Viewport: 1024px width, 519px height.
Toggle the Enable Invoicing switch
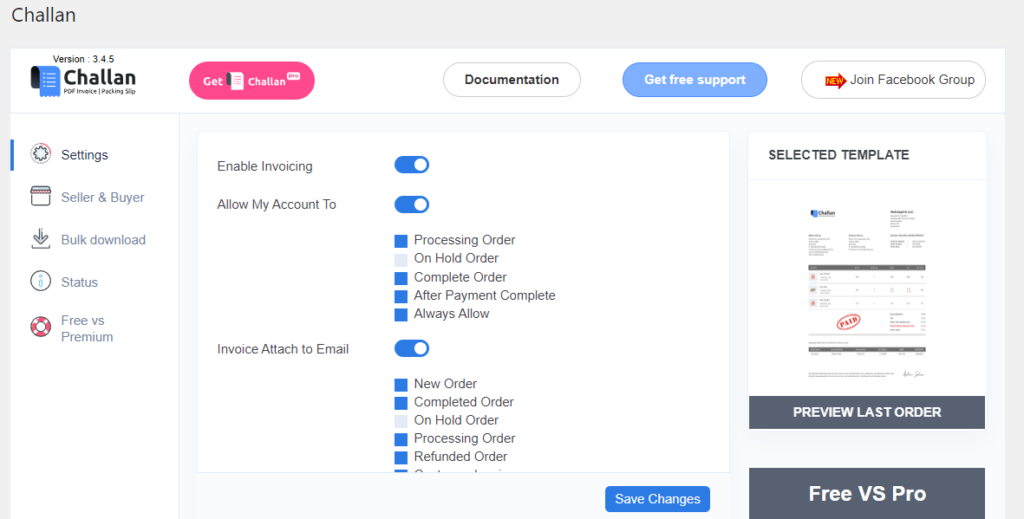coord(411,165)
